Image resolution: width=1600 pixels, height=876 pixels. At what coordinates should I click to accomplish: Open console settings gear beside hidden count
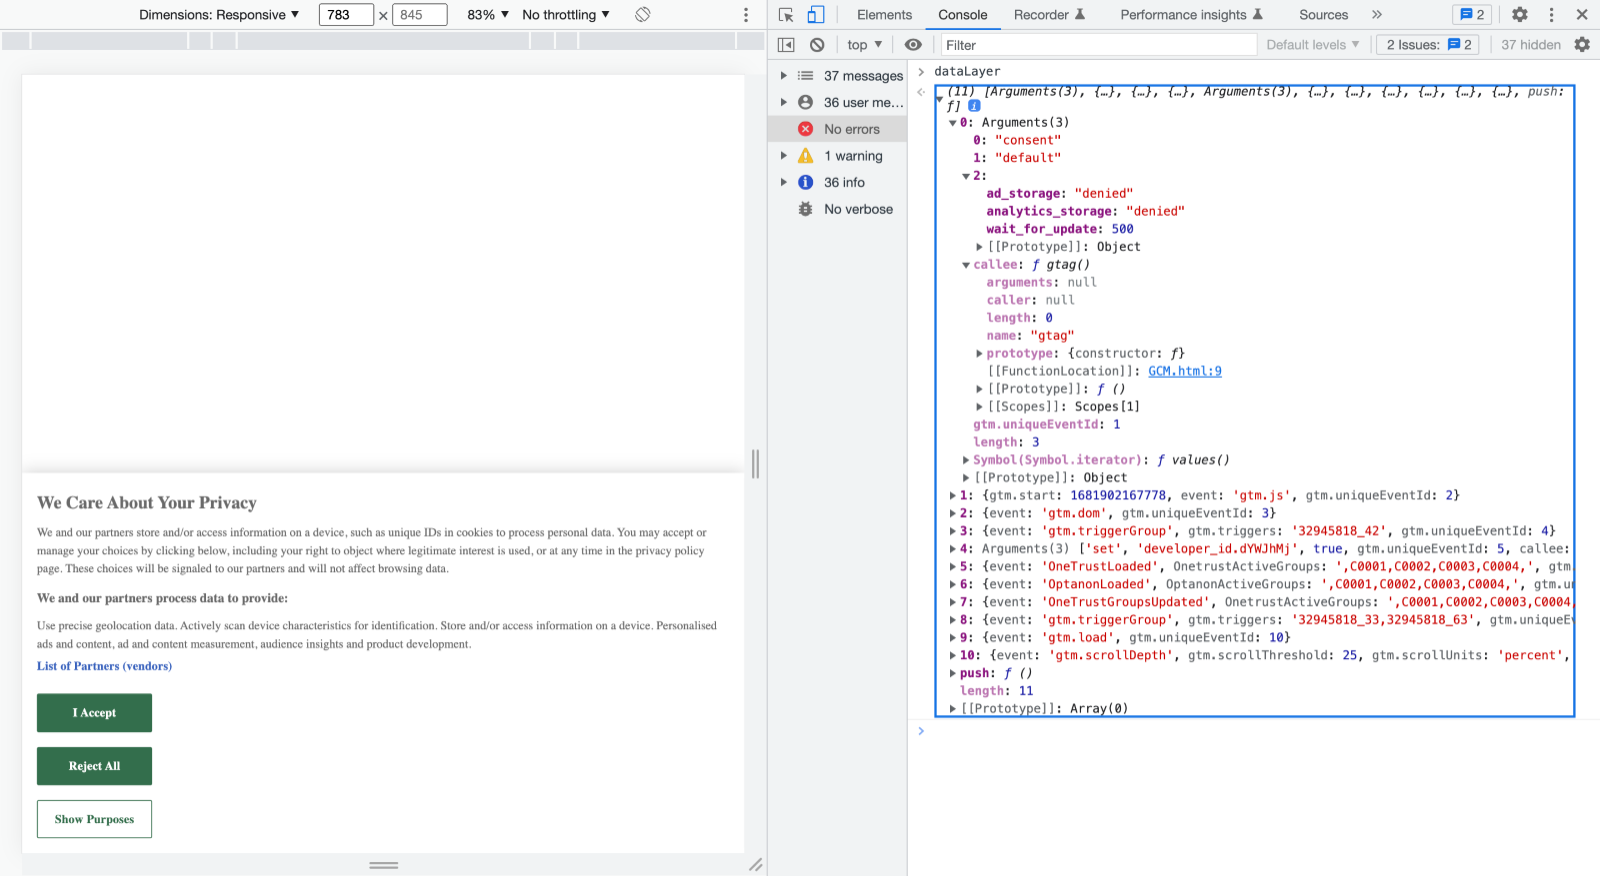click(1582, 45)
